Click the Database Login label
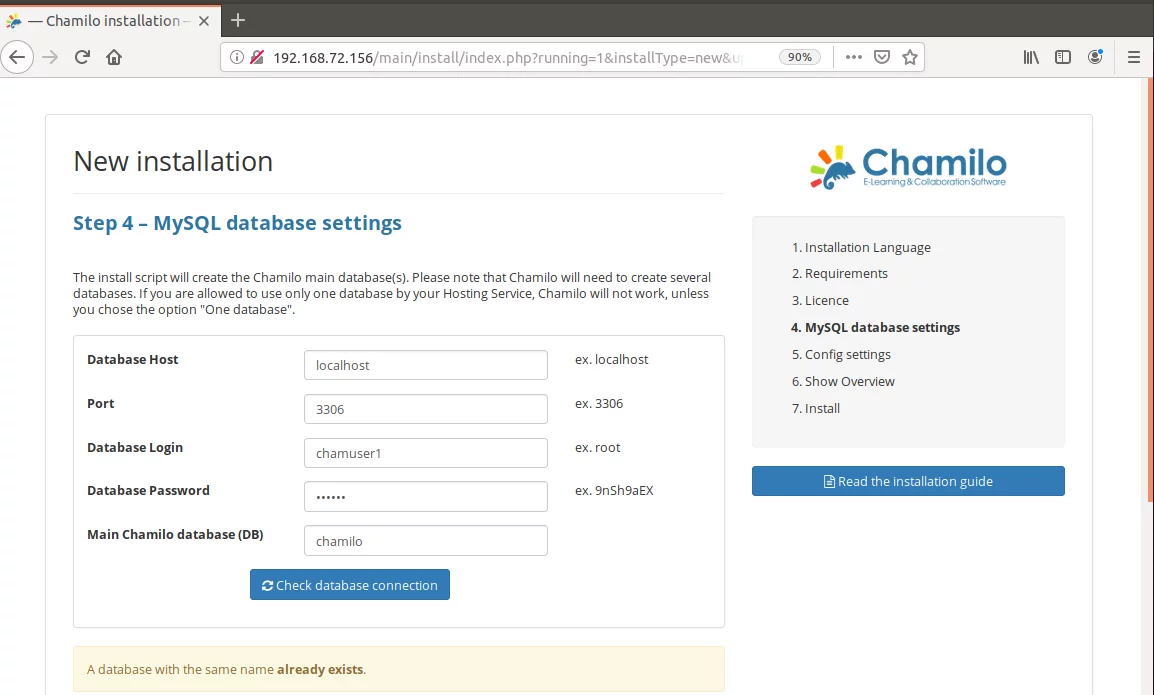Screen dimensions: 1154x695 (x=135, y=448)
